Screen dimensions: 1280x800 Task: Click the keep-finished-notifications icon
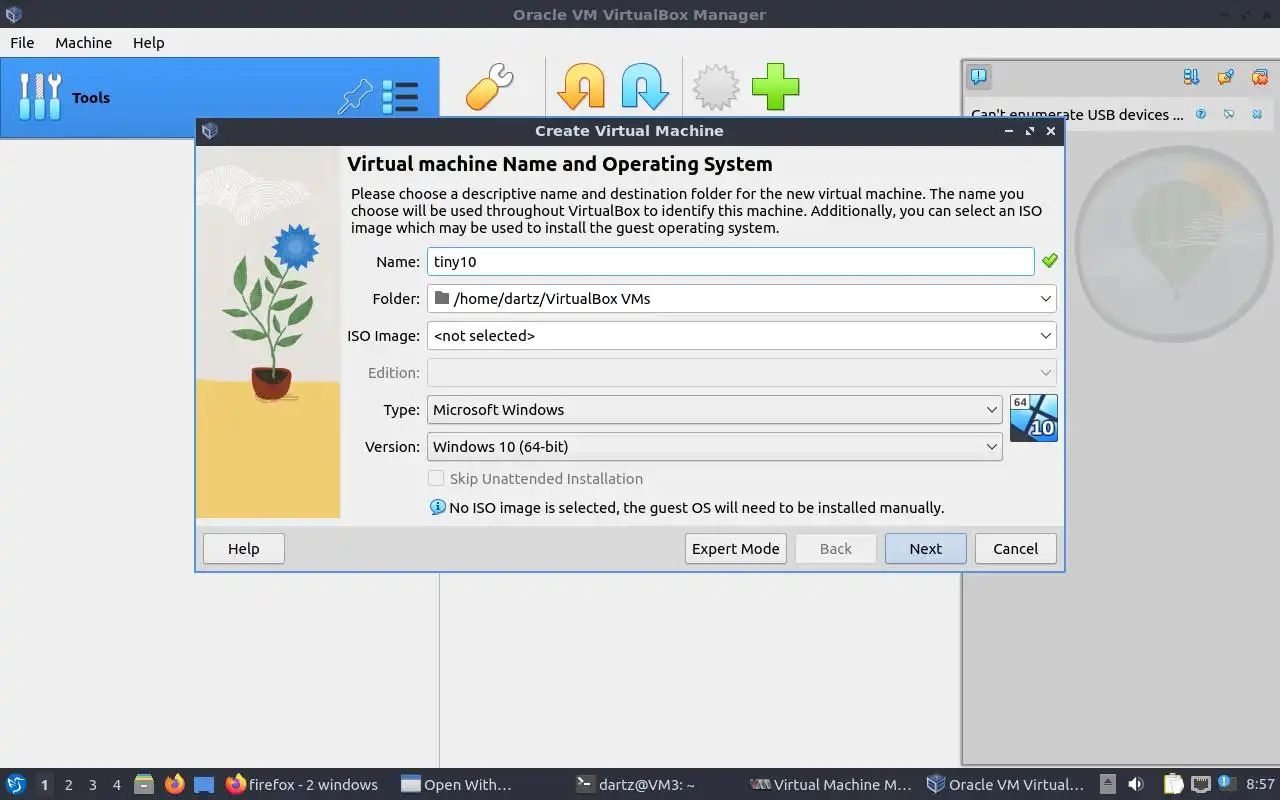[x=1225, y=77]
